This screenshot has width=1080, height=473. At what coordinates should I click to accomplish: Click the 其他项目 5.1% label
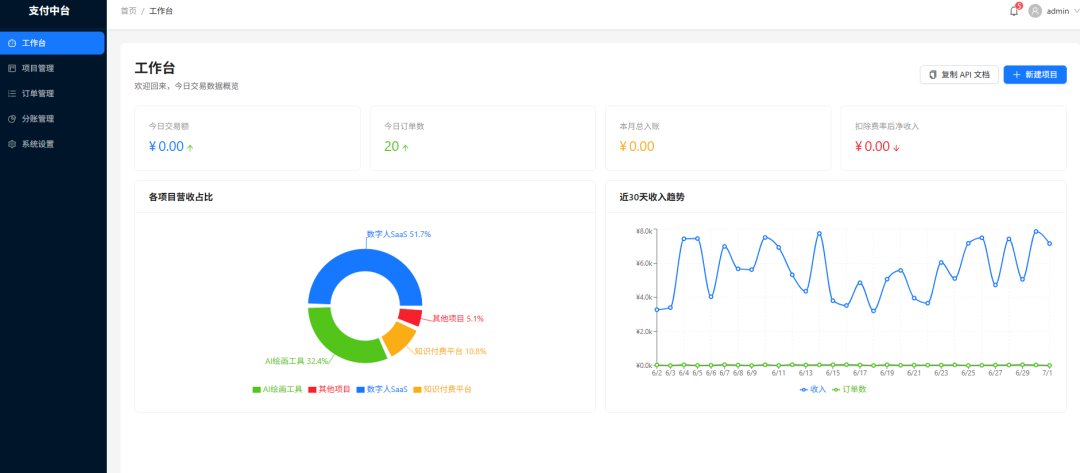(x=458, y=319)
